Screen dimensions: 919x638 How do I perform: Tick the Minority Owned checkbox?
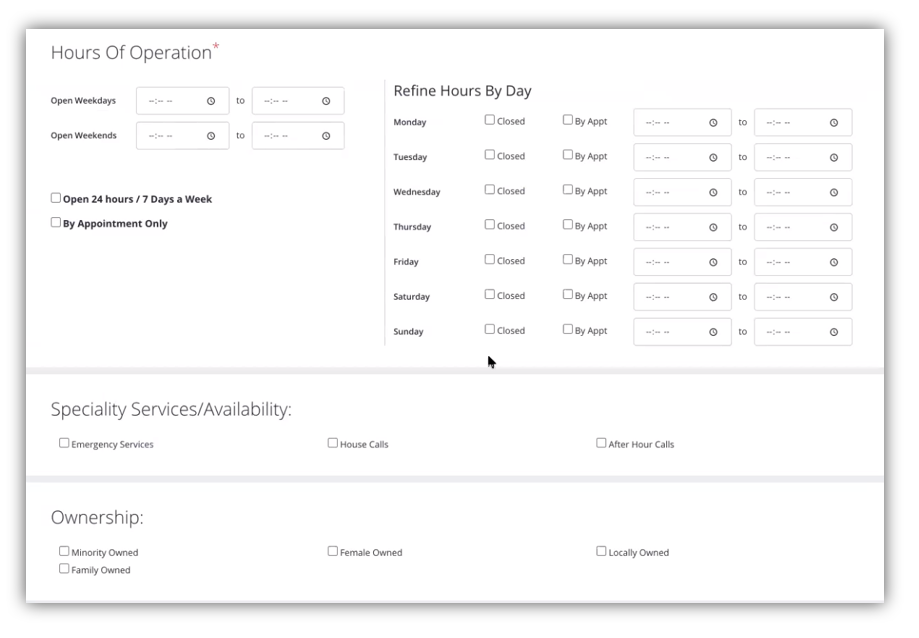(64, 551)
